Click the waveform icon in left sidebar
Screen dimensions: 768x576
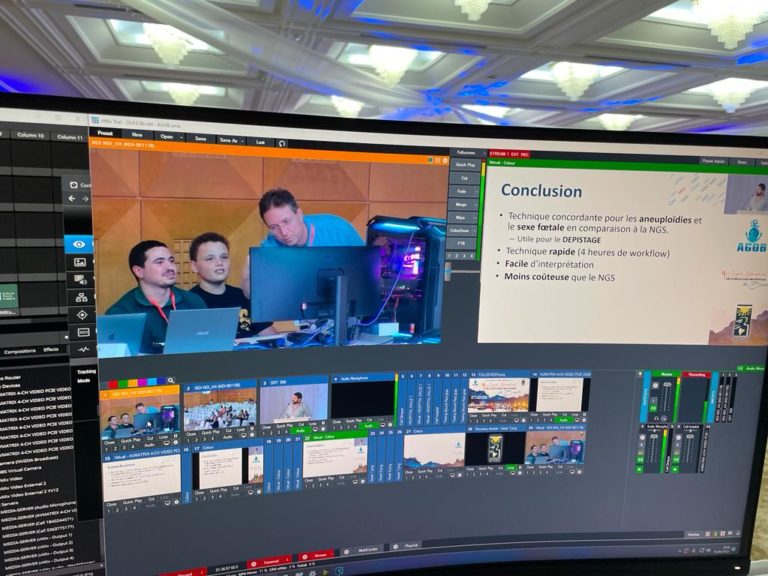coord(82,349)
